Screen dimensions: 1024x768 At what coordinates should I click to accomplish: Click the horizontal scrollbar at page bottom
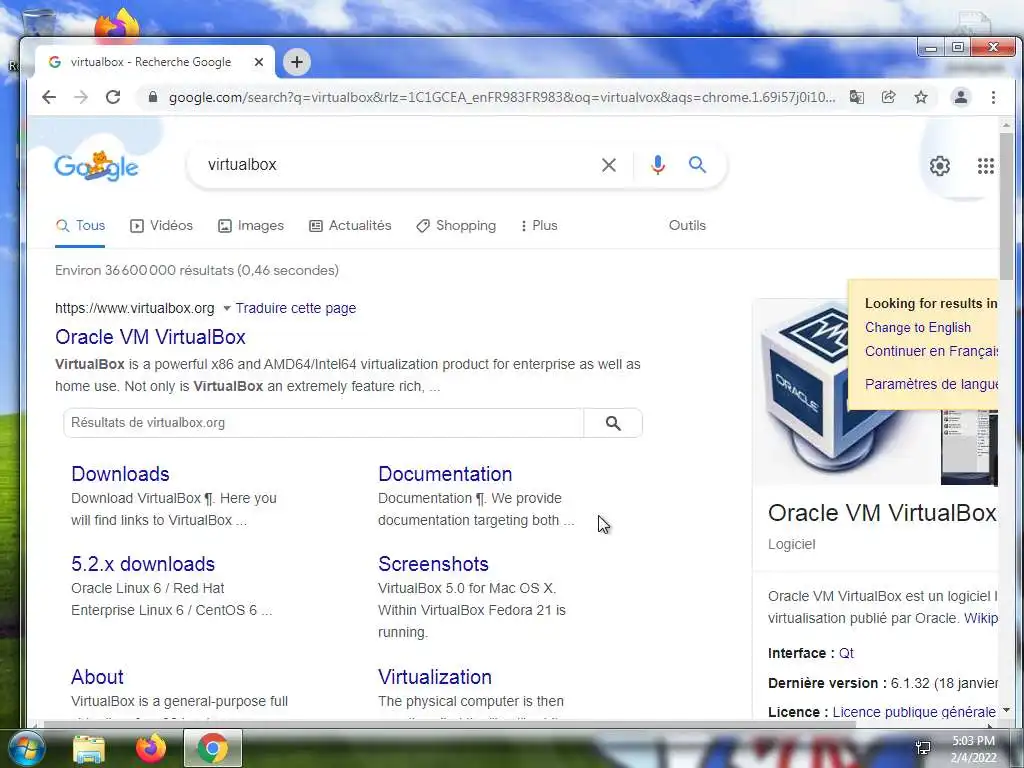point(449,724)
